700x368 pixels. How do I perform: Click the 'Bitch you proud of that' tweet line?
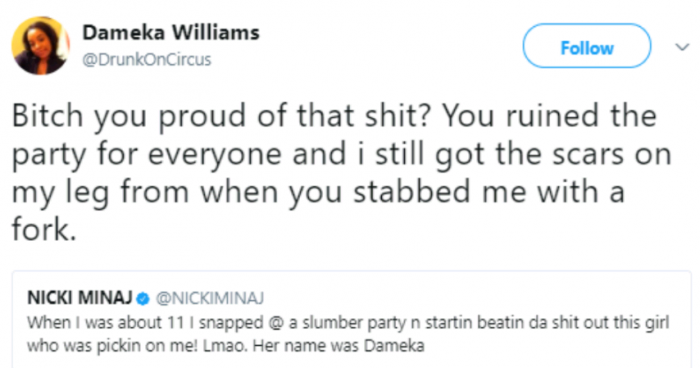(334, 116)
